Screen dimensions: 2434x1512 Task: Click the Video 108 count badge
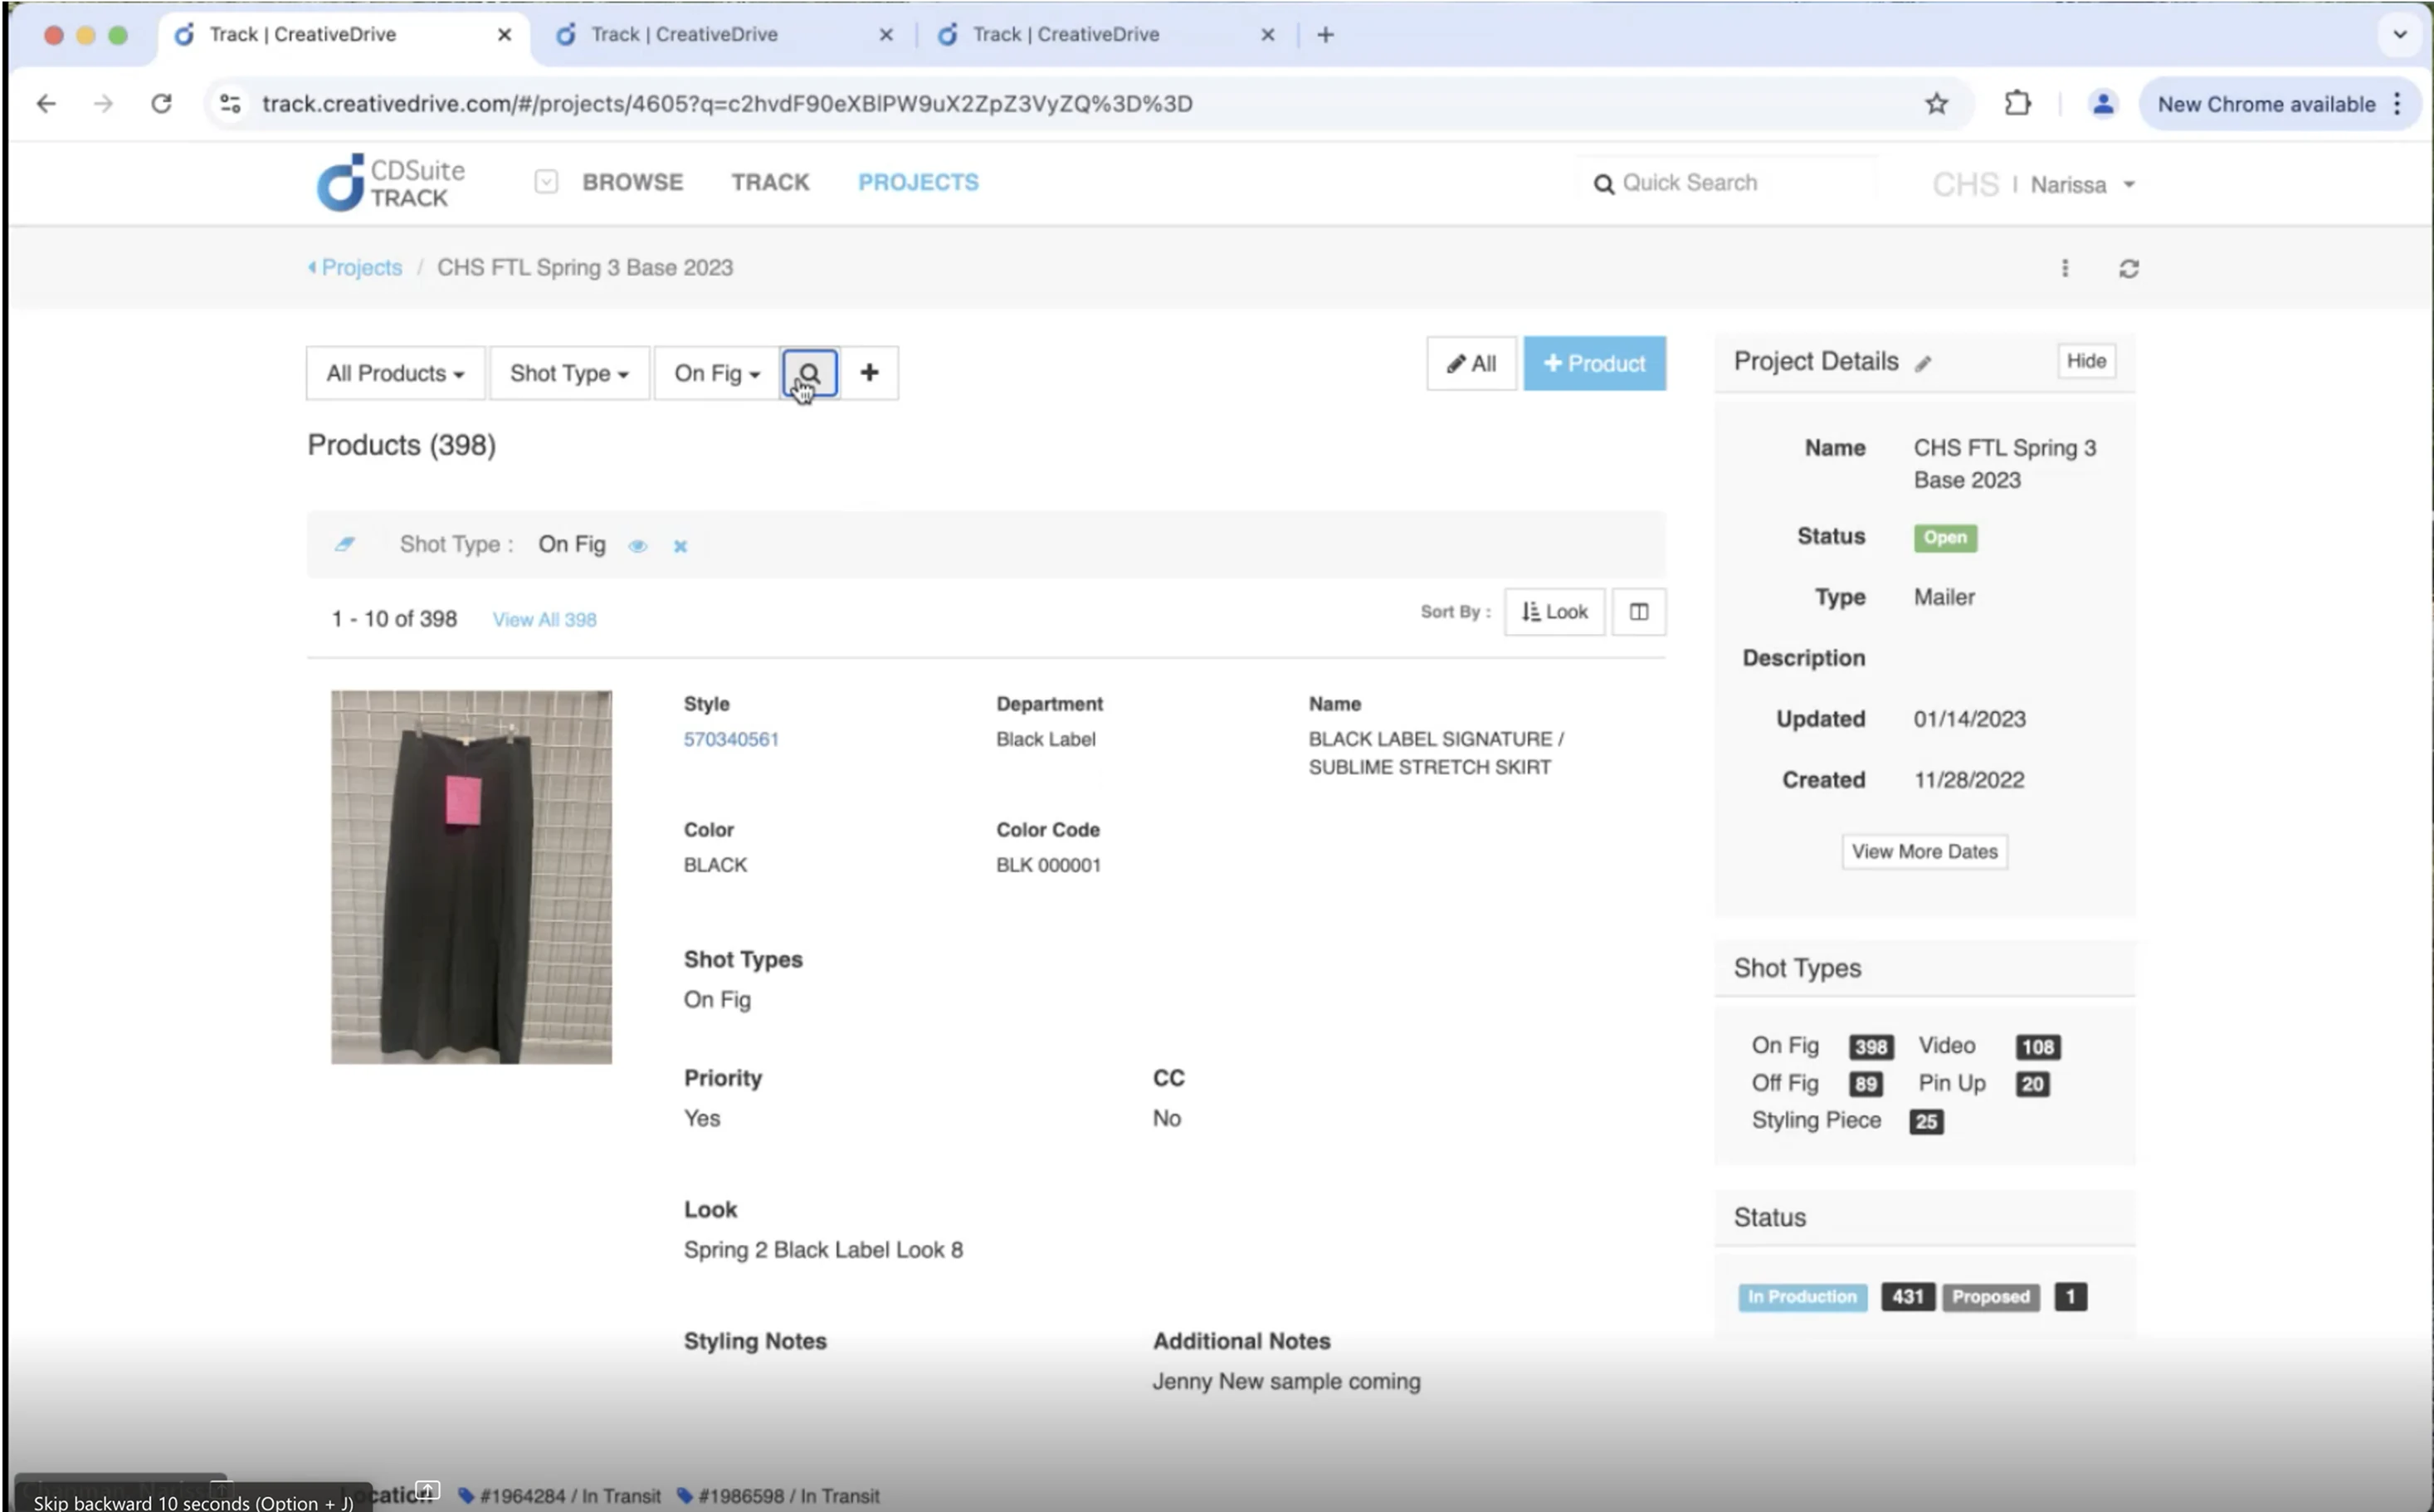(2037, 1047)
